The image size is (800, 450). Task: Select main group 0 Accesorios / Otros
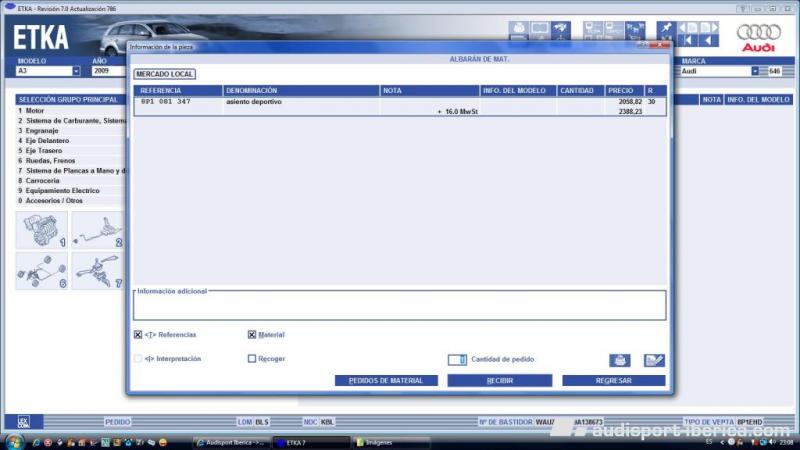pyautogui.click(x=71, y=201)
